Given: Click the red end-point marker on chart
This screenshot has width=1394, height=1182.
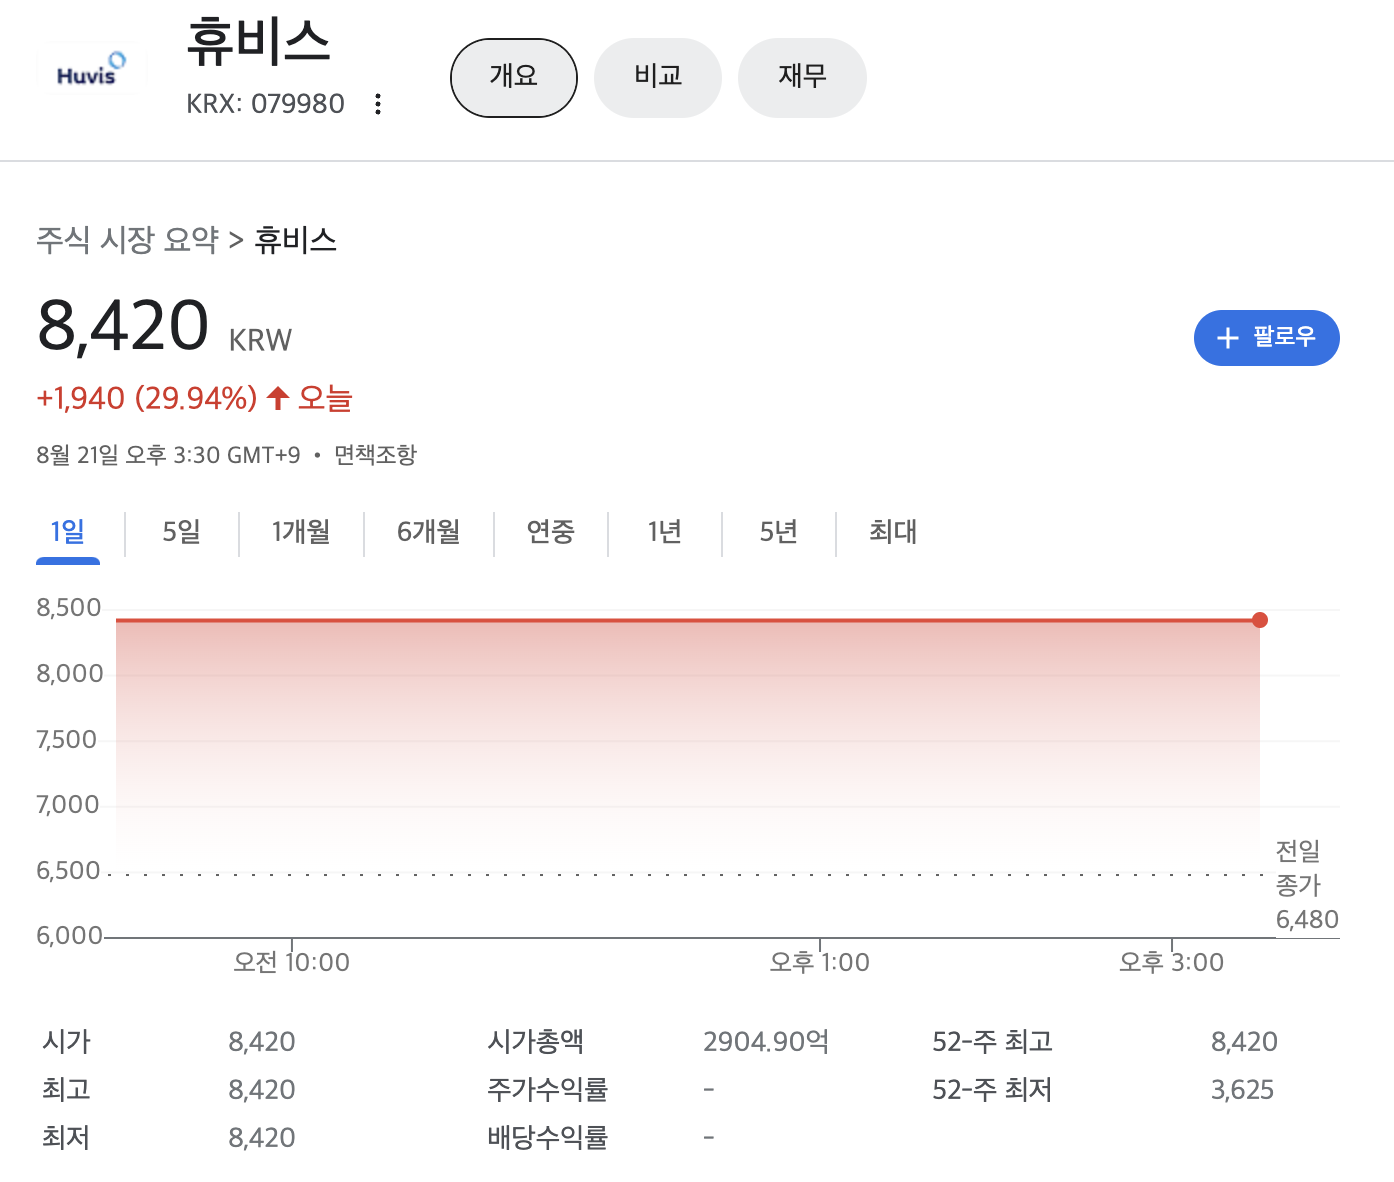Looking at the screenshot, I should point(1260,620).
